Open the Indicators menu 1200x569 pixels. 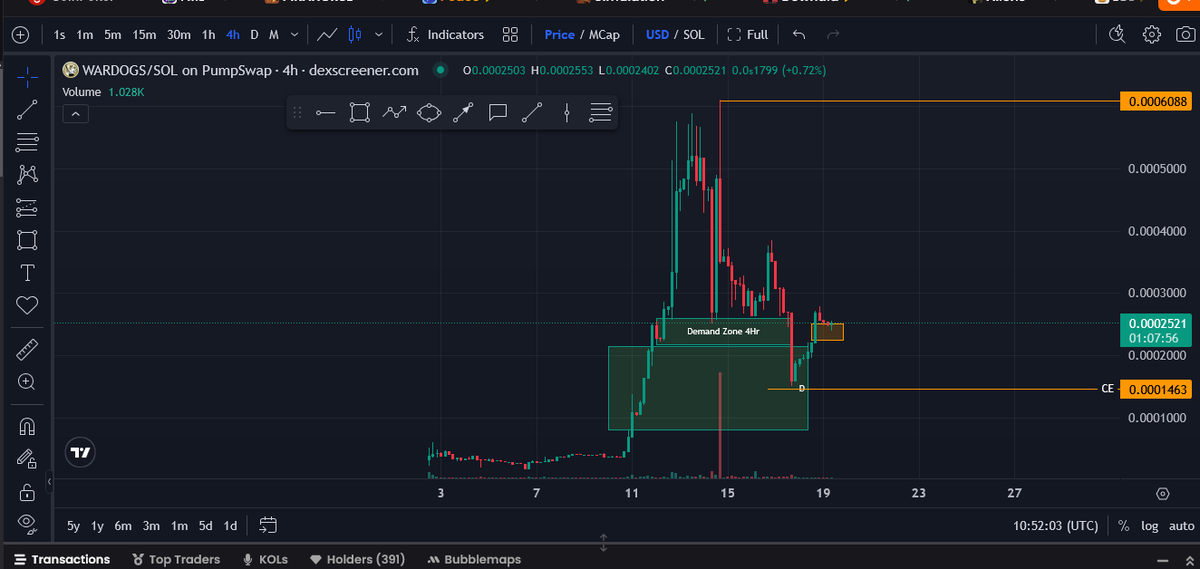tap(445, 35)
